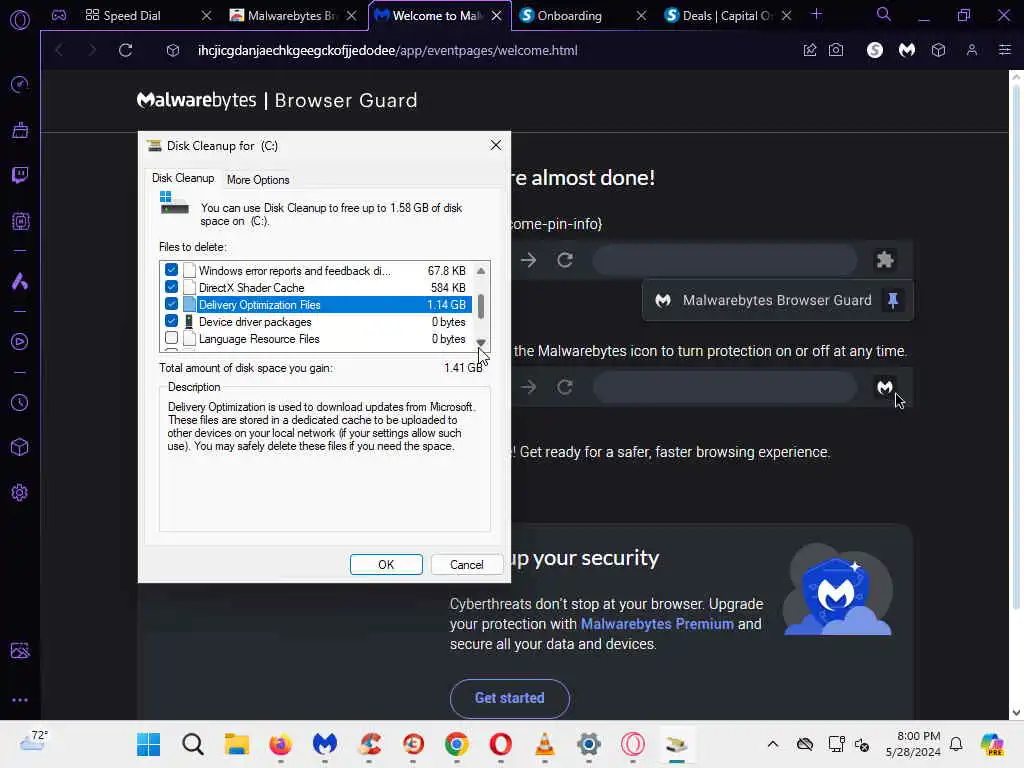Open VLC media player from taskbar
Image resolution: width=1024 pixels, height=768 pixels.
(545, 744)
